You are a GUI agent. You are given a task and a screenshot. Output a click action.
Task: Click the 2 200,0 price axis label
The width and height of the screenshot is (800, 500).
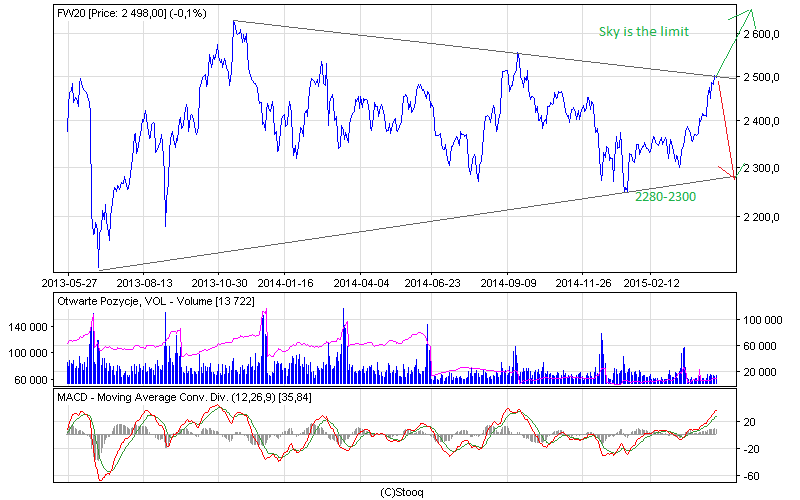[x=762, y=217]
